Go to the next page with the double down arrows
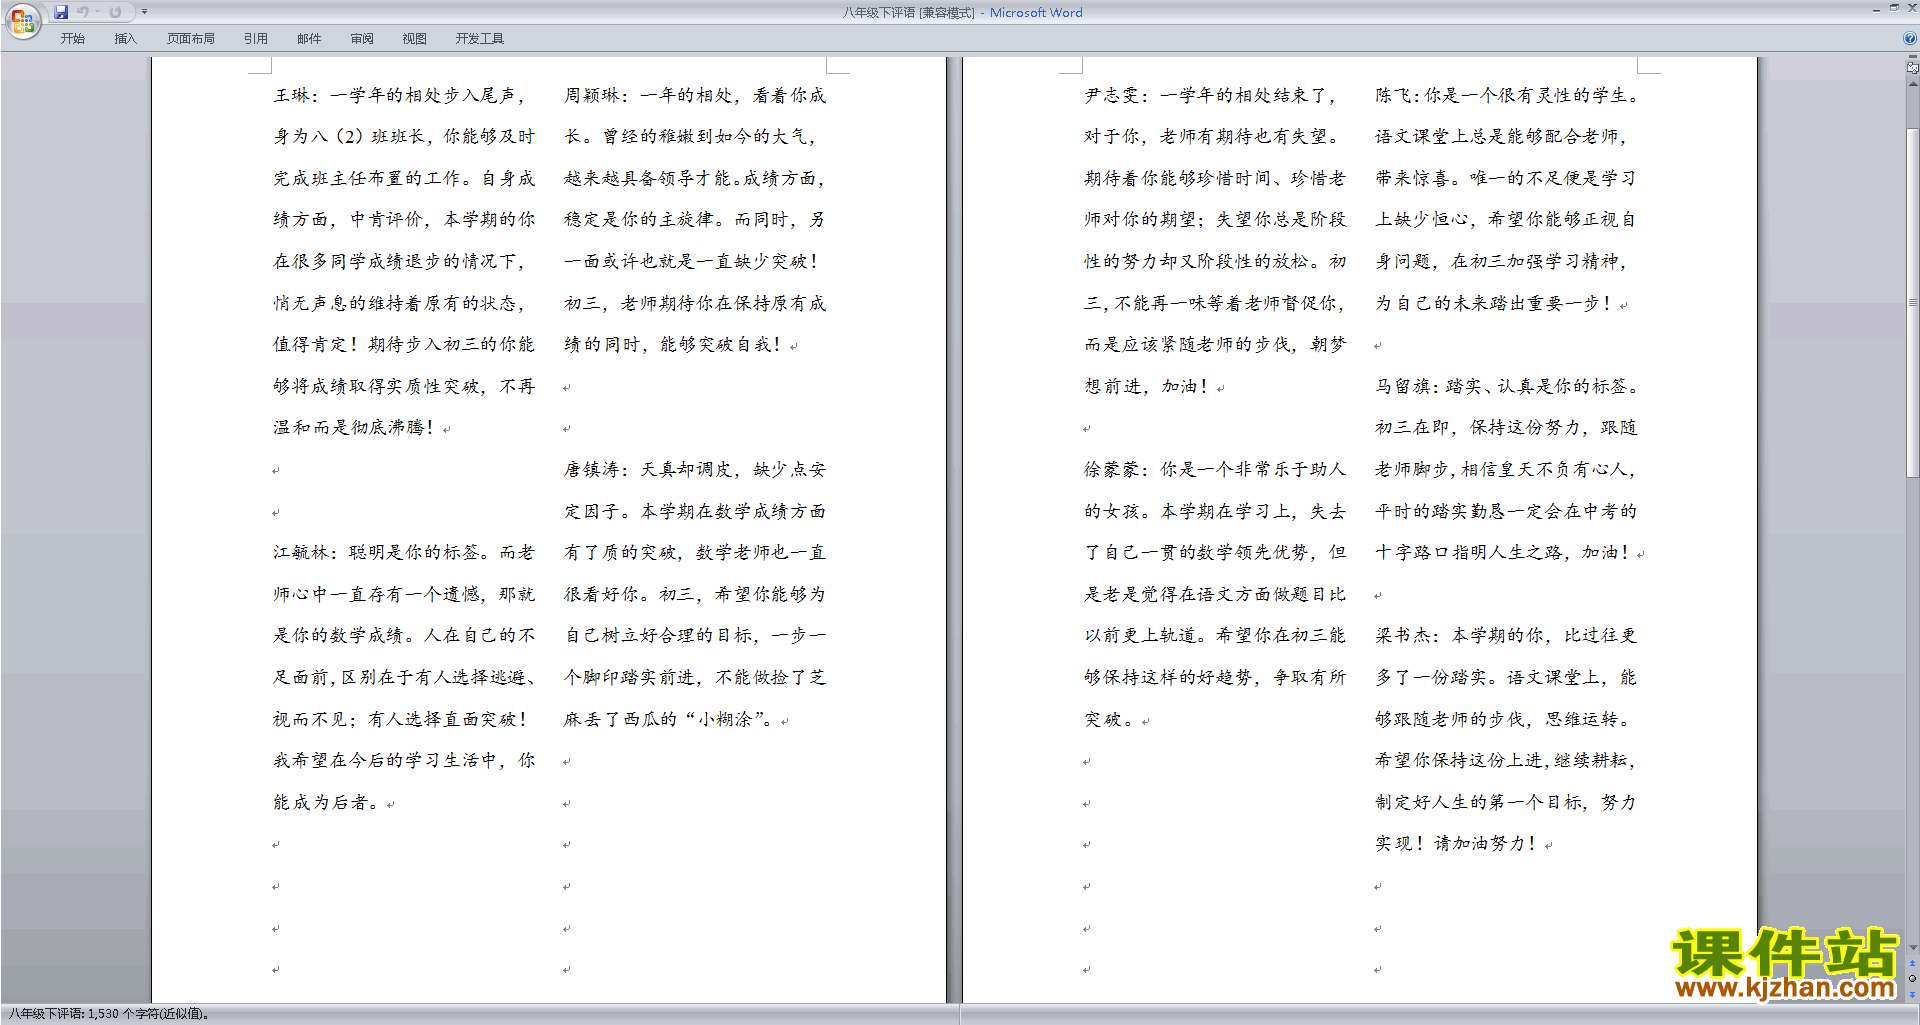Viewport: 1920px width, 1025px height. click(1912, 994)
